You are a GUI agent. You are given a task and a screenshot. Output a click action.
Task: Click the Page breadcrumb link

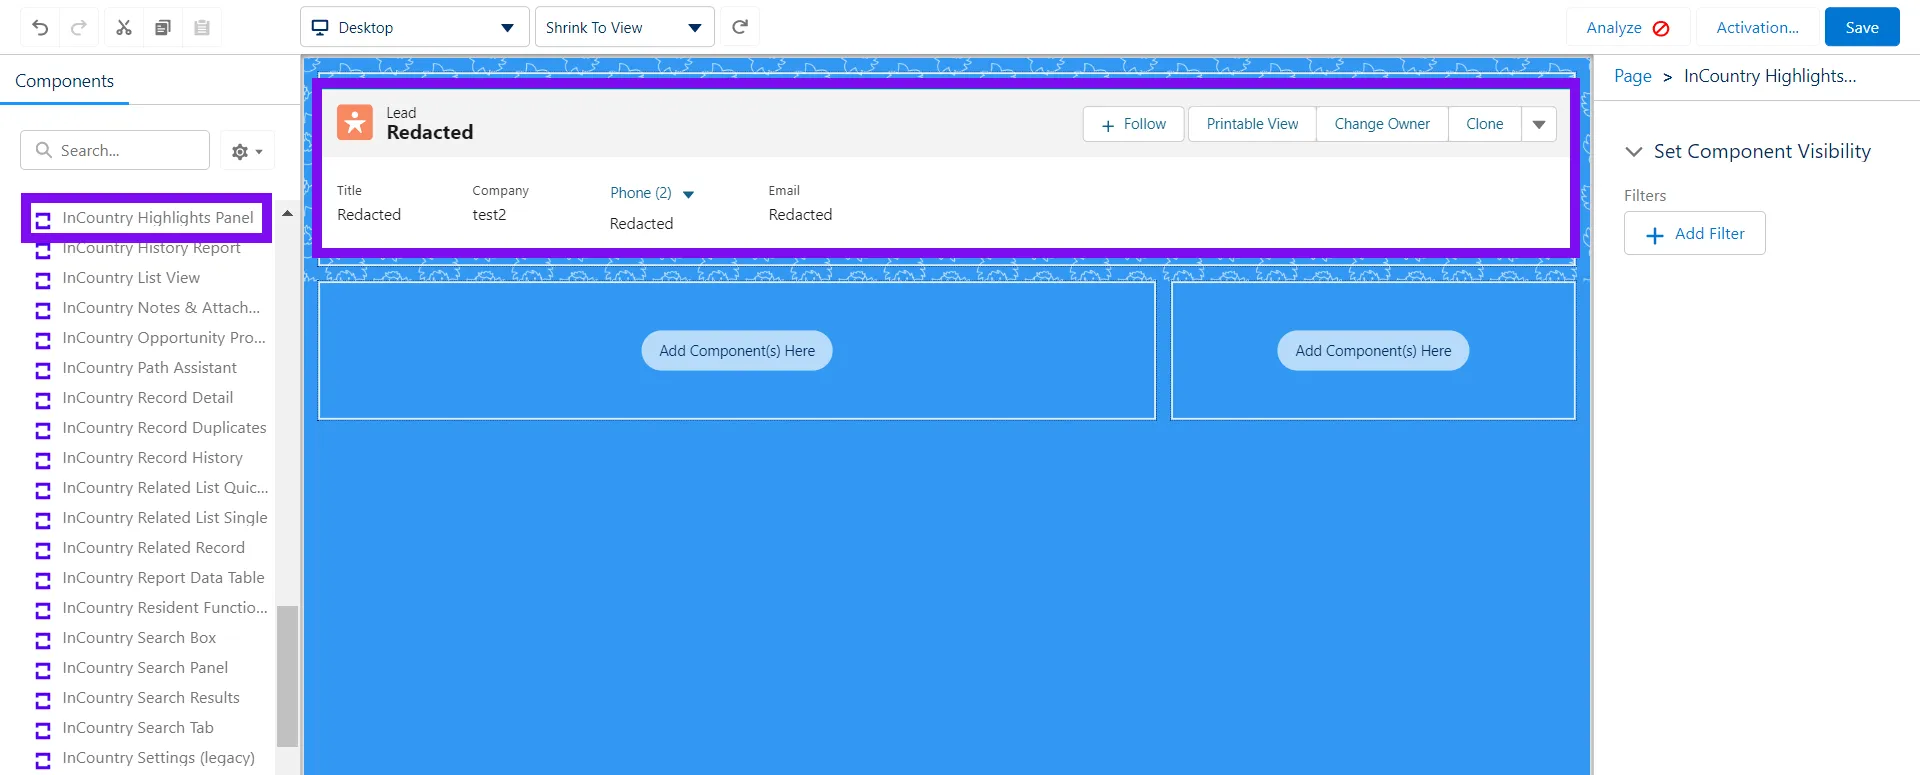1632,77
